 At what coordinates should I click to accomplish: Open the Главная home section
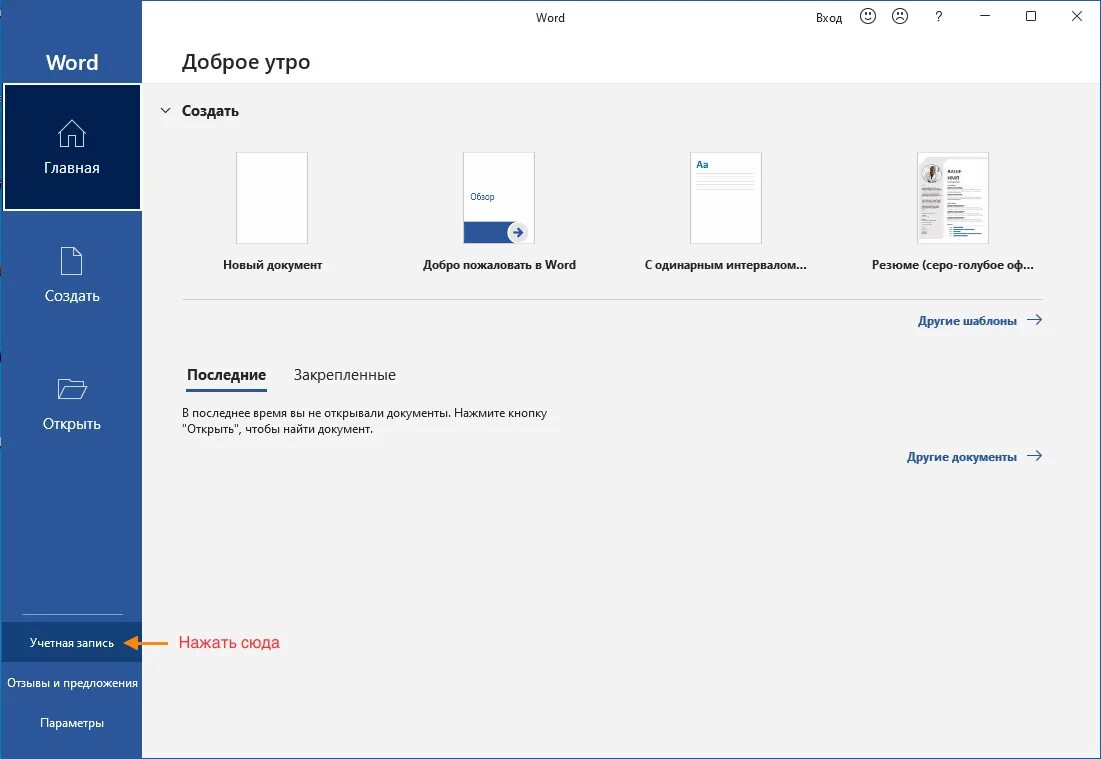click(x=72, y=147)
